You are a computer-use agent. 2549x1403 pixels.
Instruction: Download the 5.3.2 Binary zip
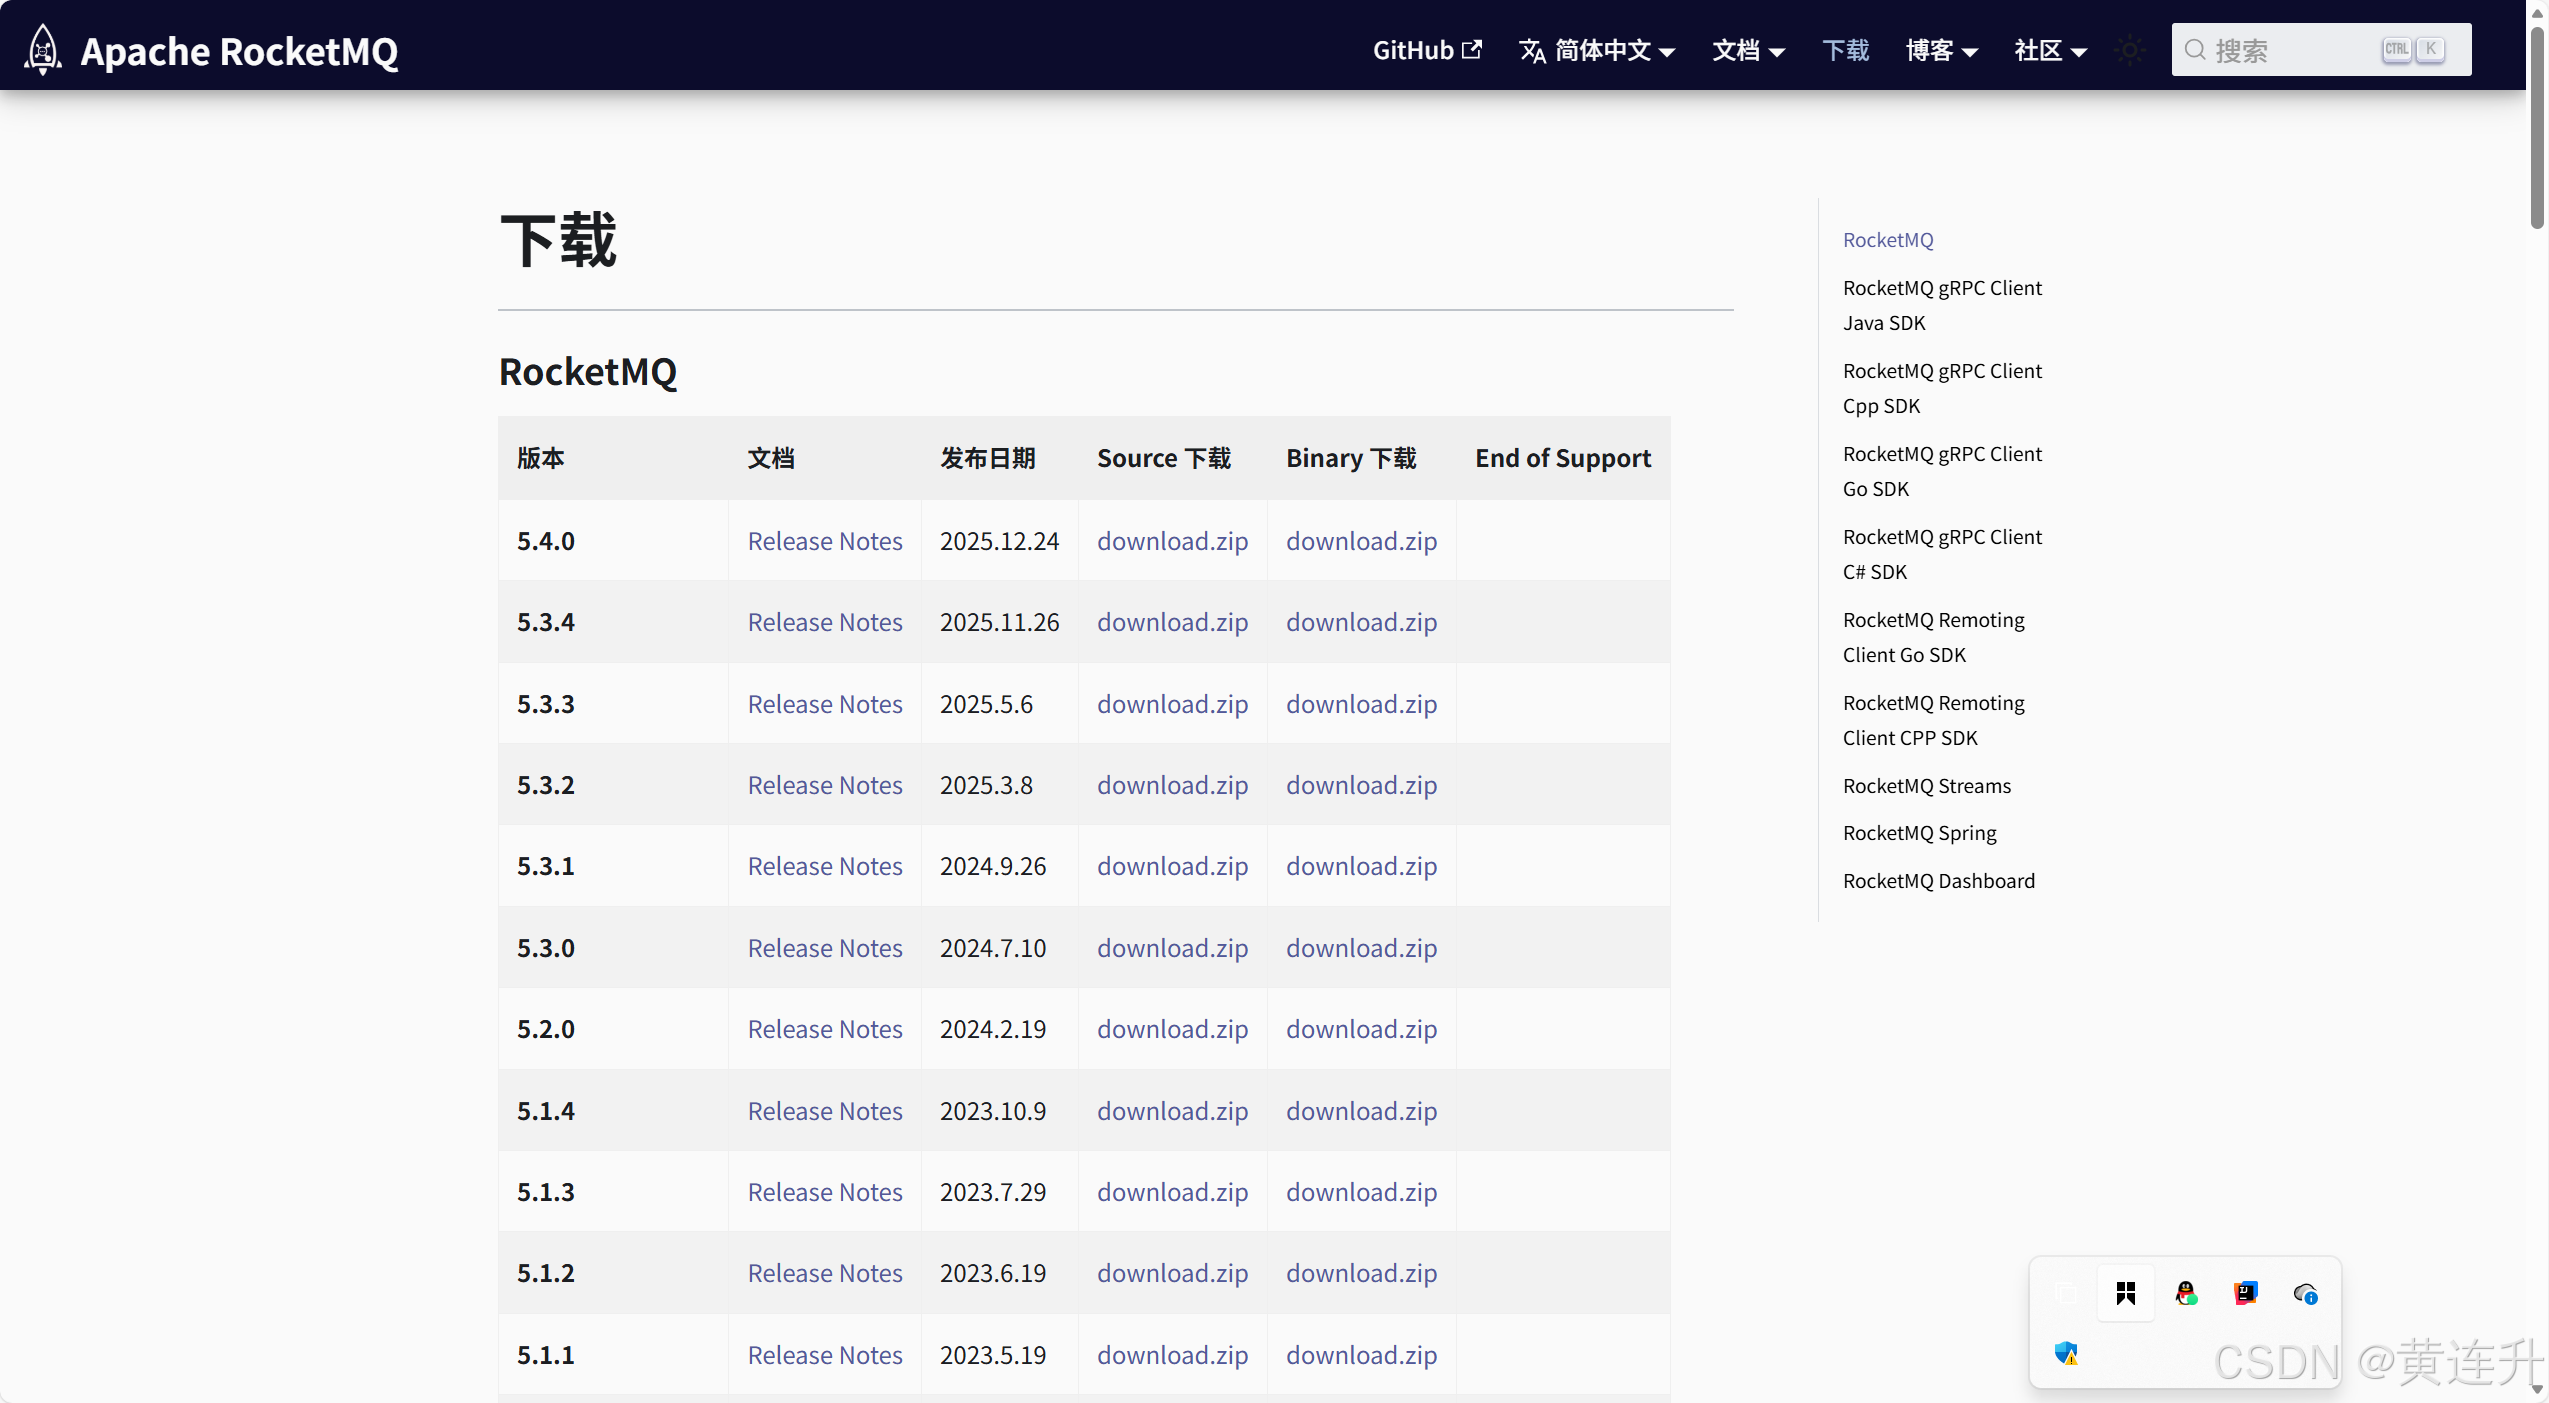(x=1361, y=785)
